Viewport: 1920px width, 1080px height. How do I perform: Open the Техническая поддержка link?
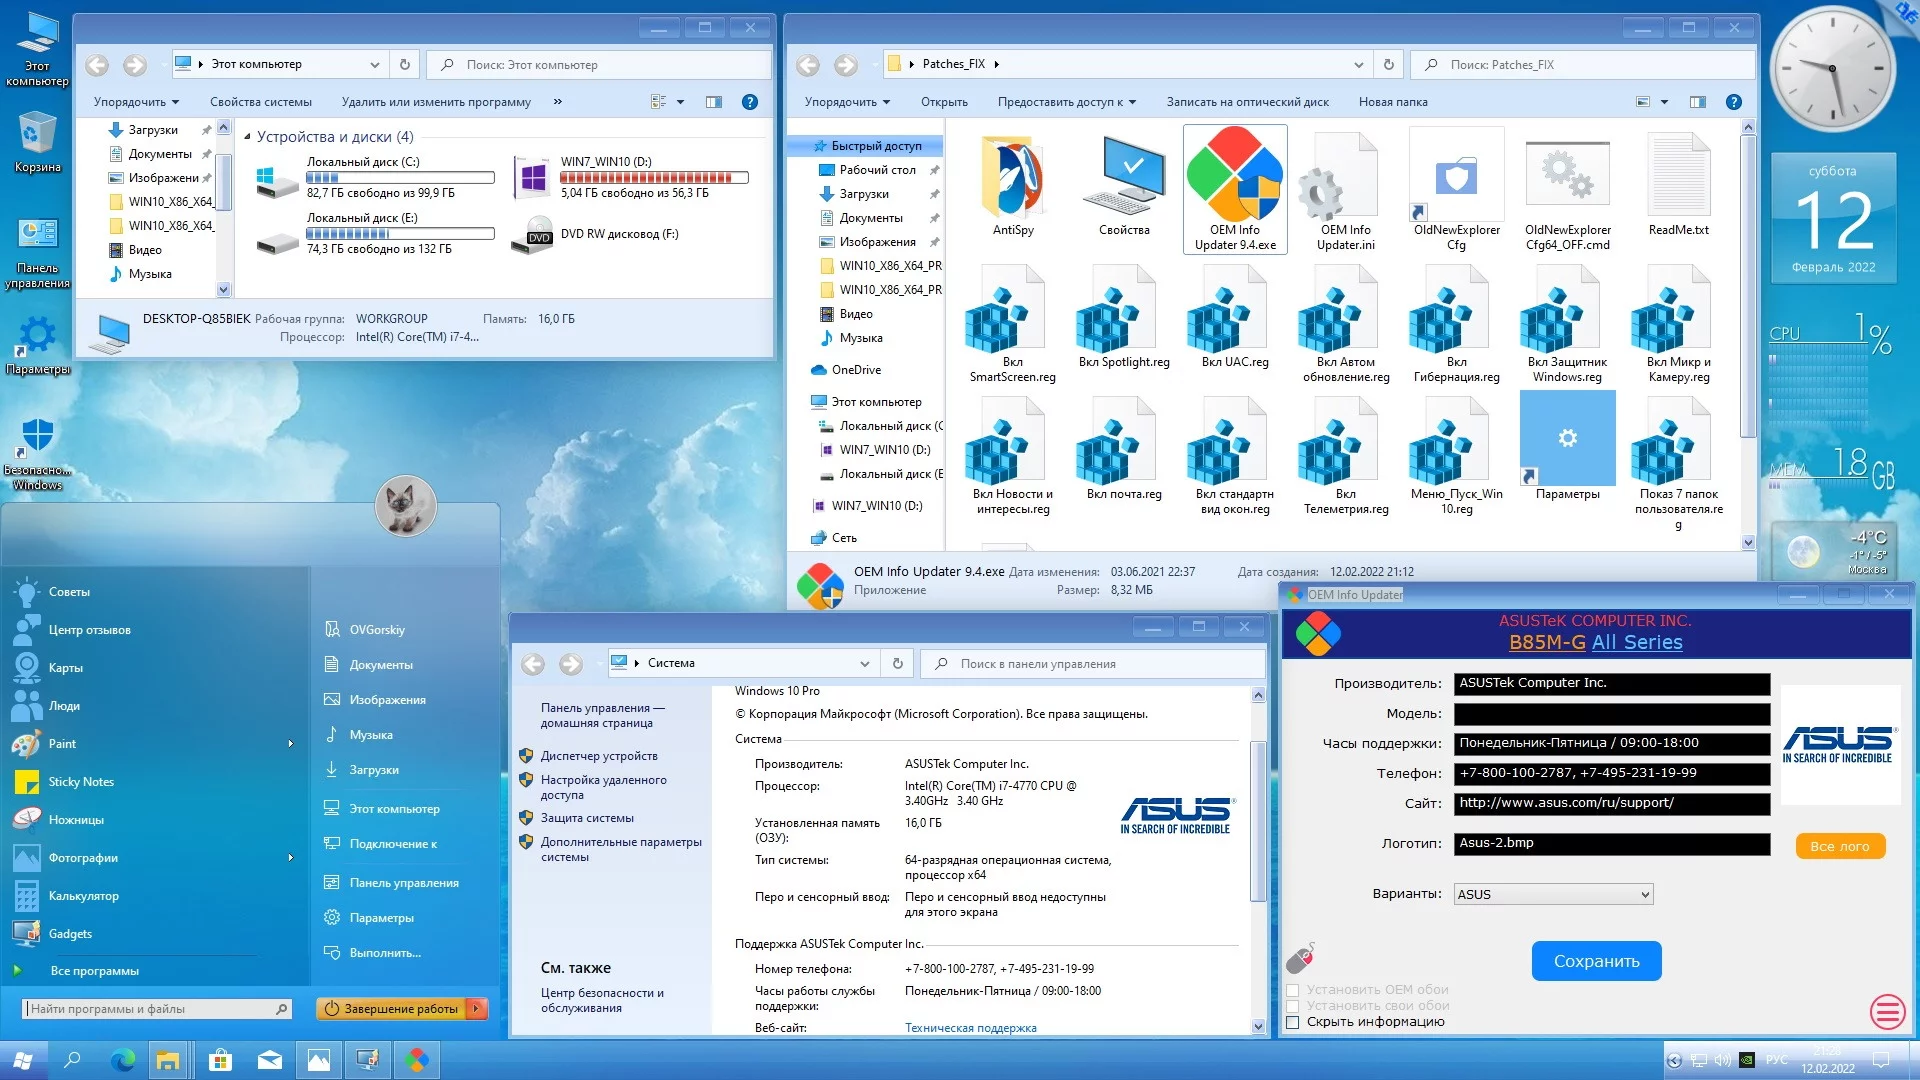coord(970,1028)
